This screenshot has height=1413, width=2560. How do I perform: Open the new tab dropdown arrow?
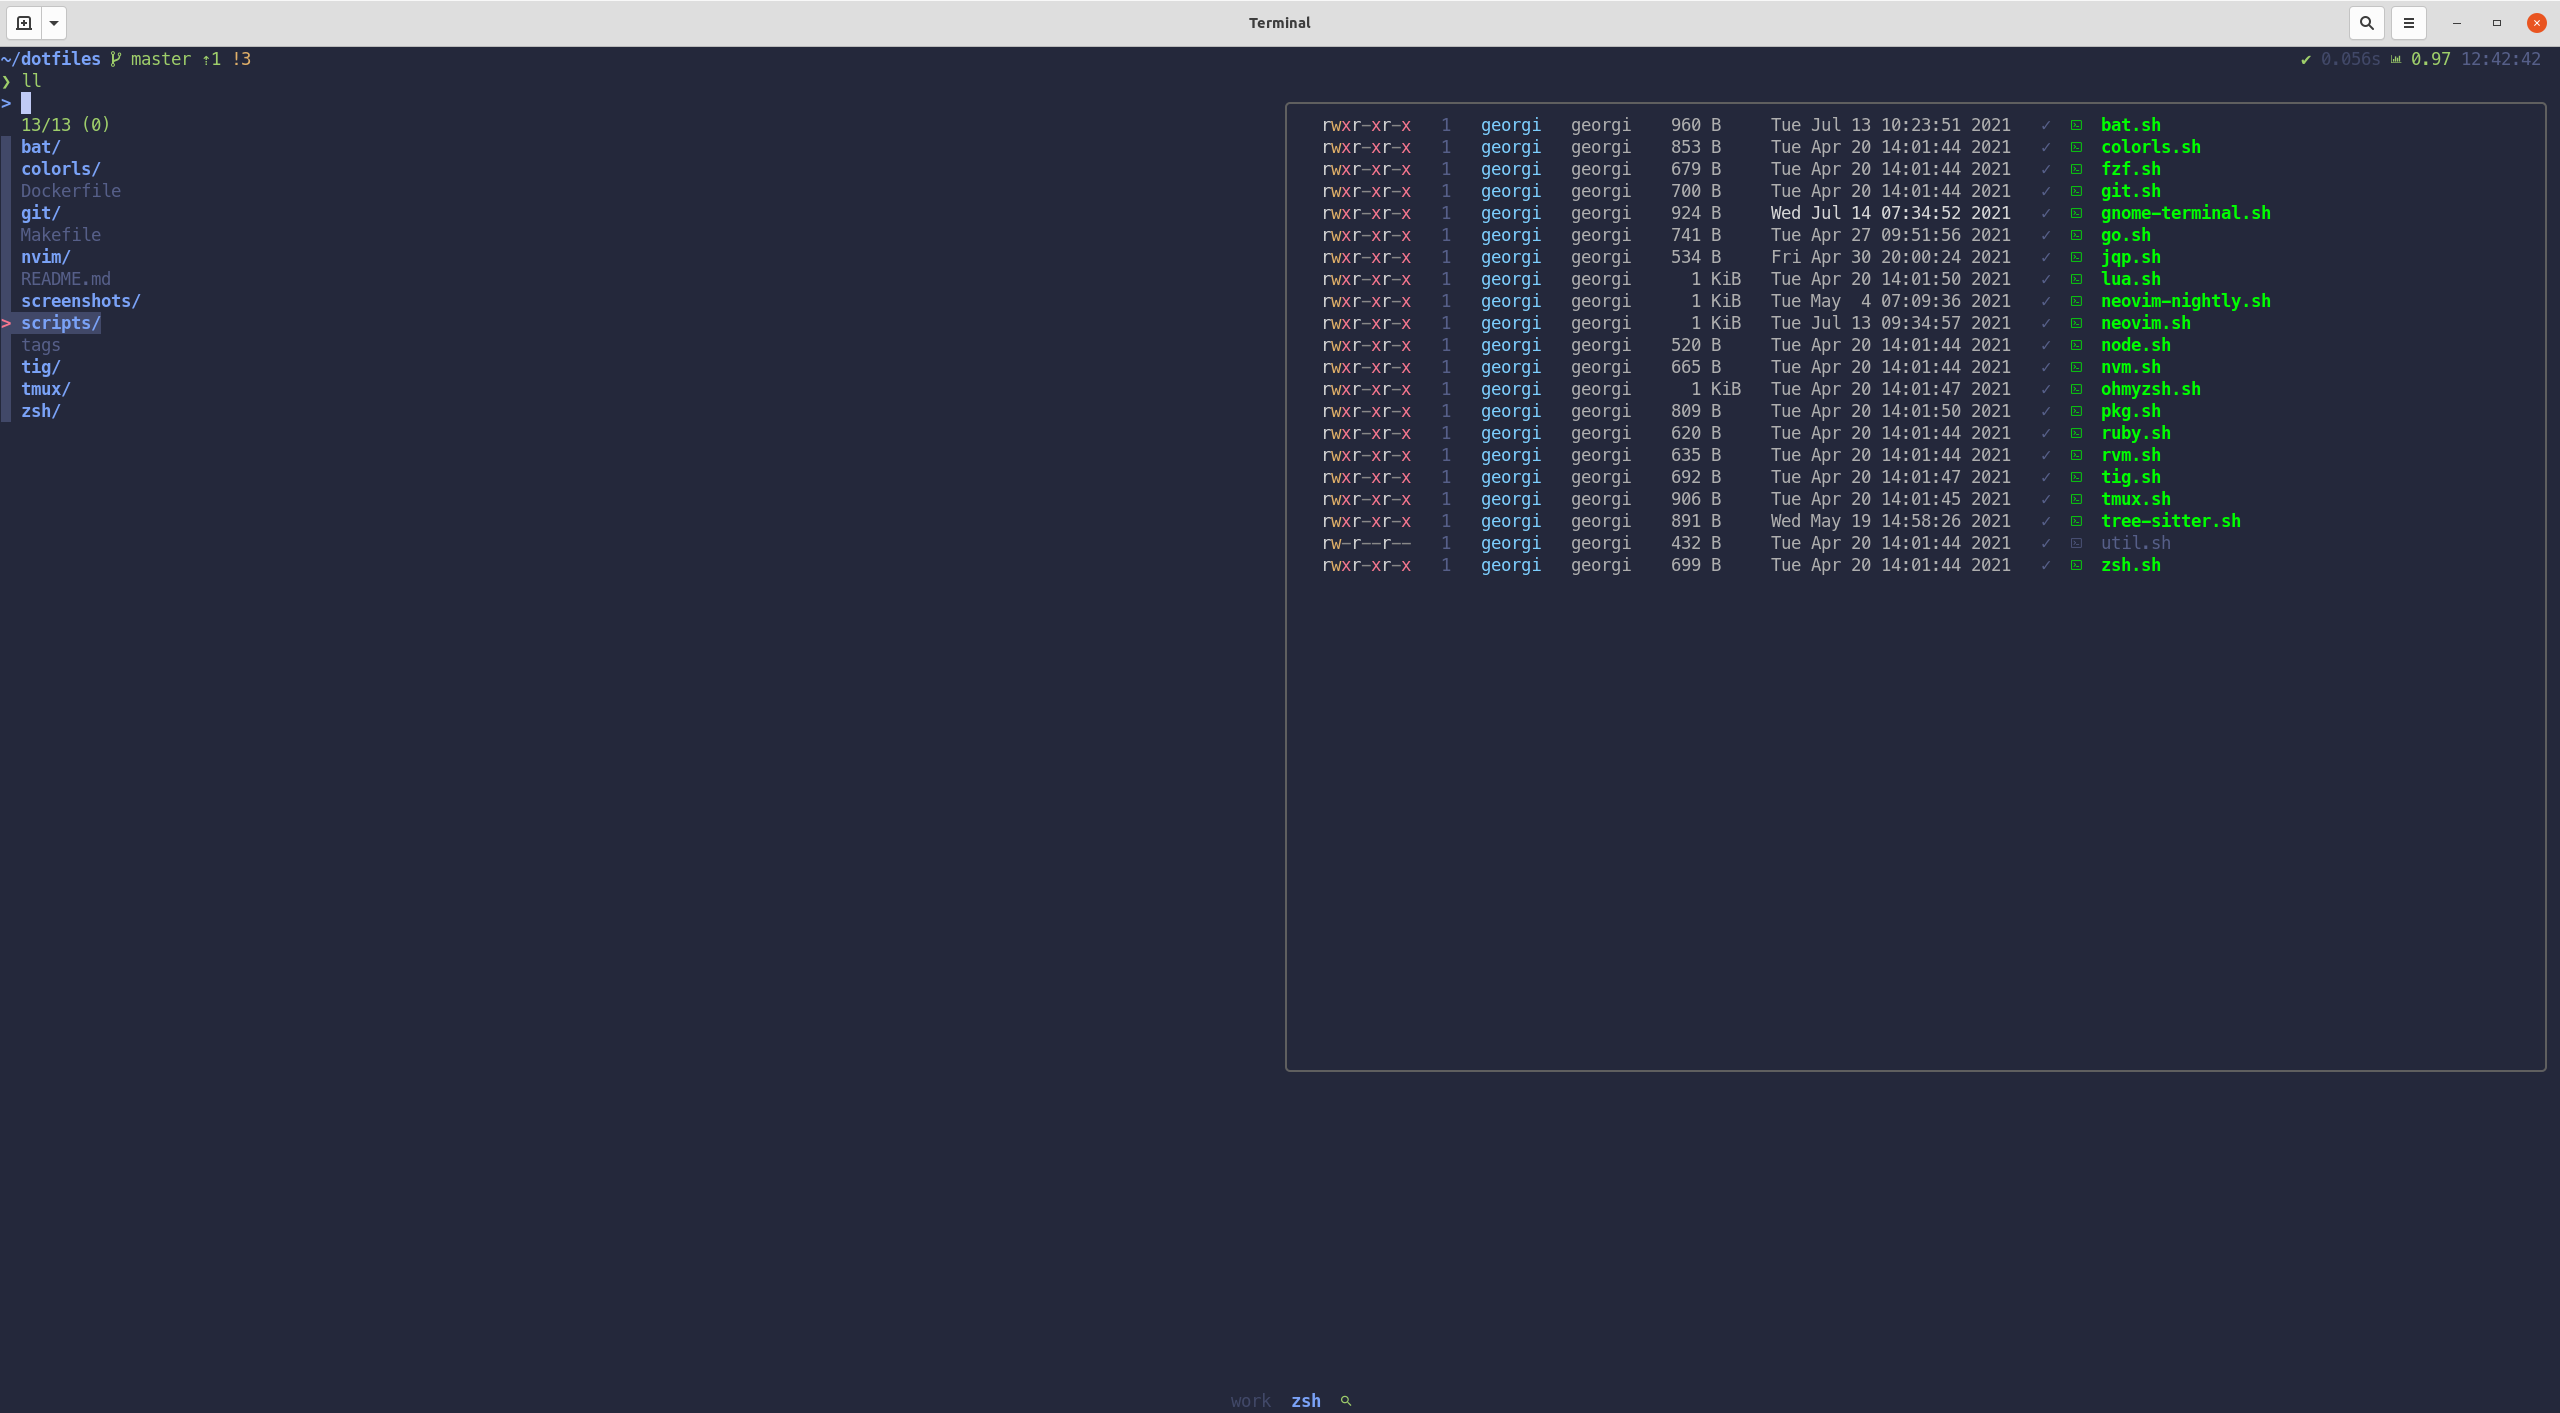[54, 22]
